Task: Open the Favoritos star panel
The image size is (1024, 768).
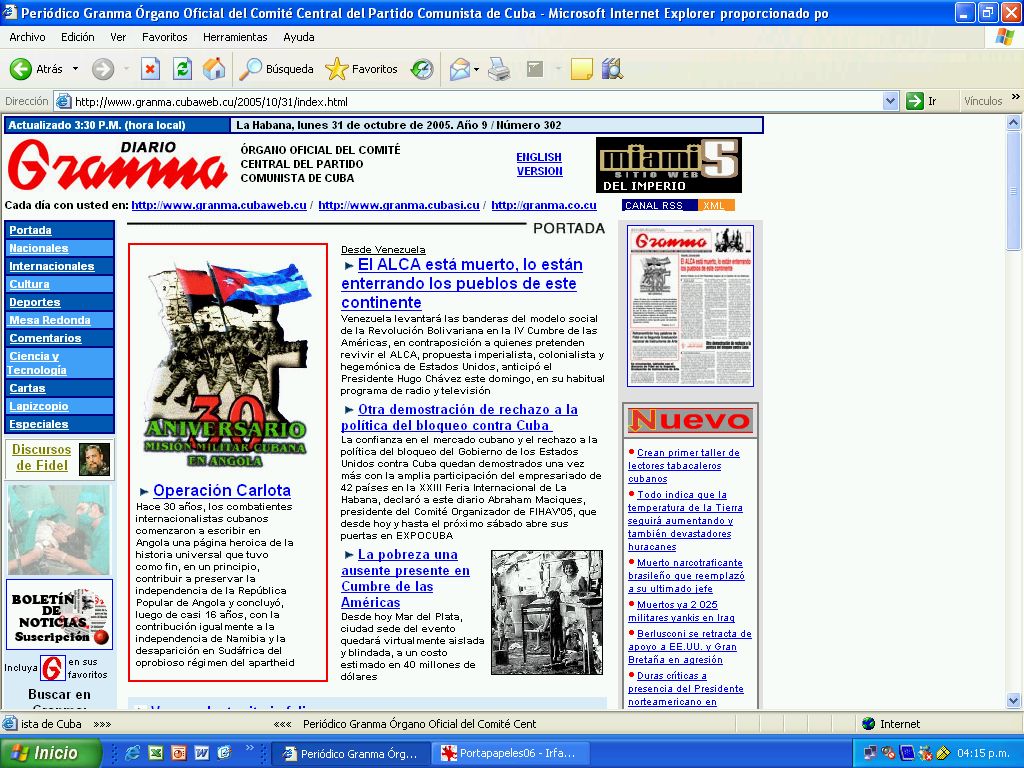Action: [362, 69]
